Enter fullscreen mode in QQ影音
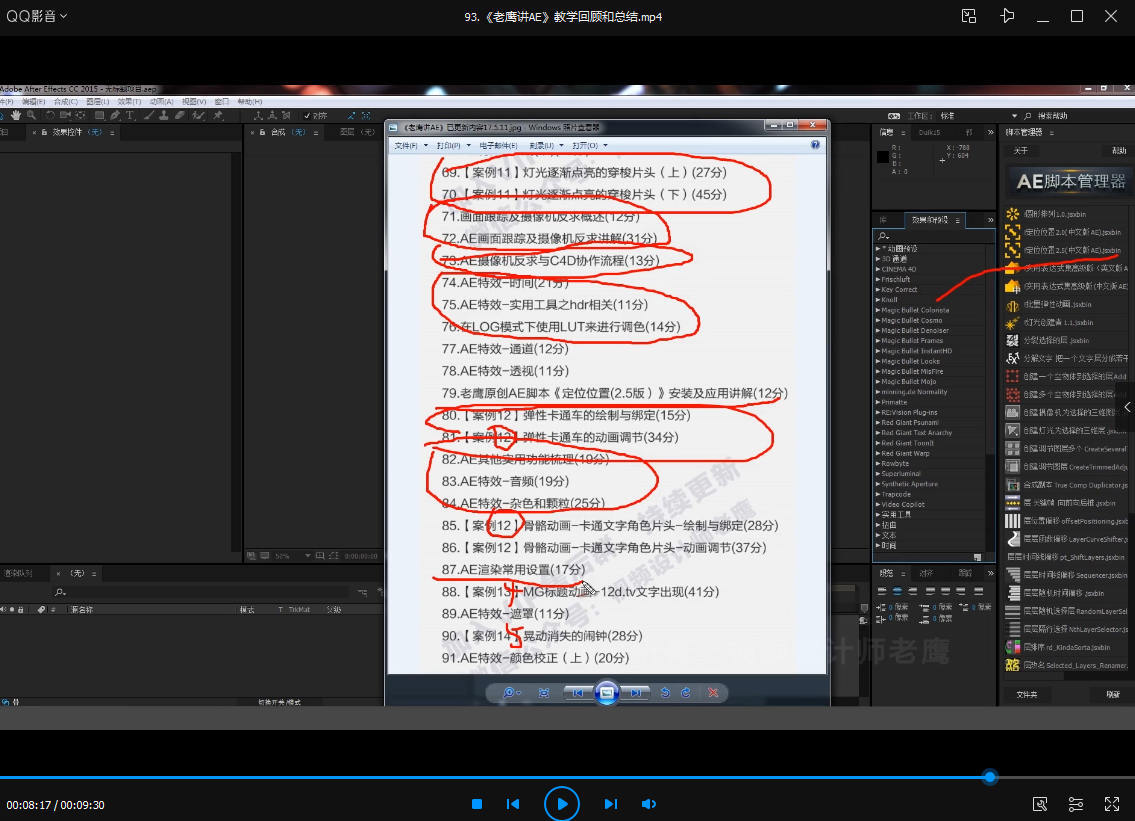The height and width of the screenshot is (821, 1135). (1111, 804)
